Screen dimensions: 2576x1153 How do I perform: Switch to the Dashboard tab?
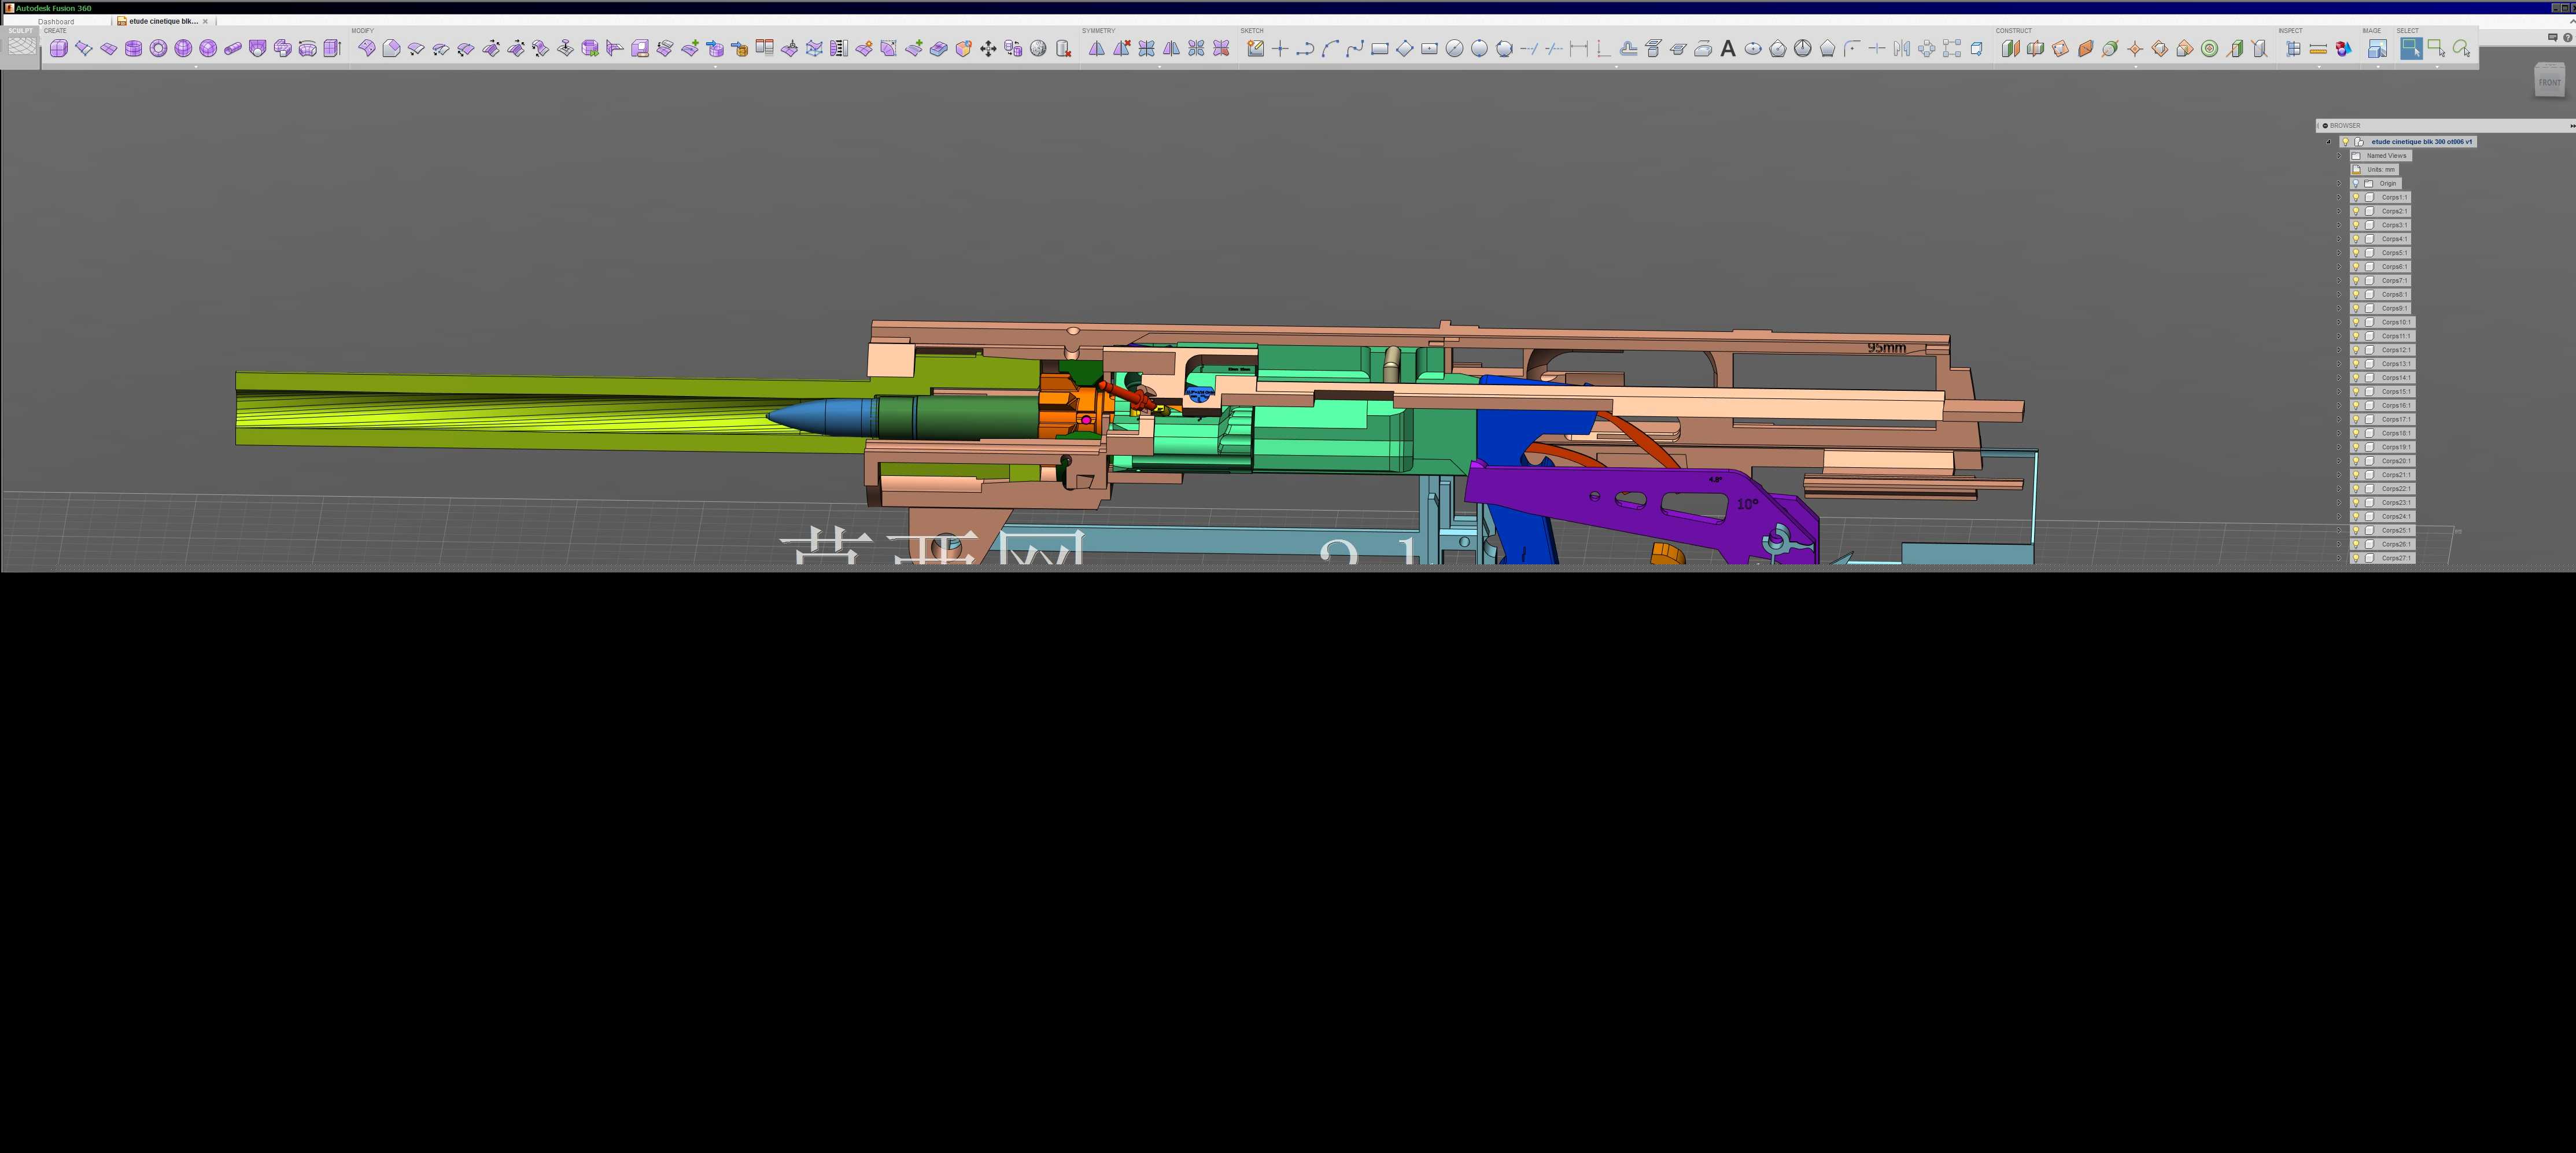(x=56, y=21)
